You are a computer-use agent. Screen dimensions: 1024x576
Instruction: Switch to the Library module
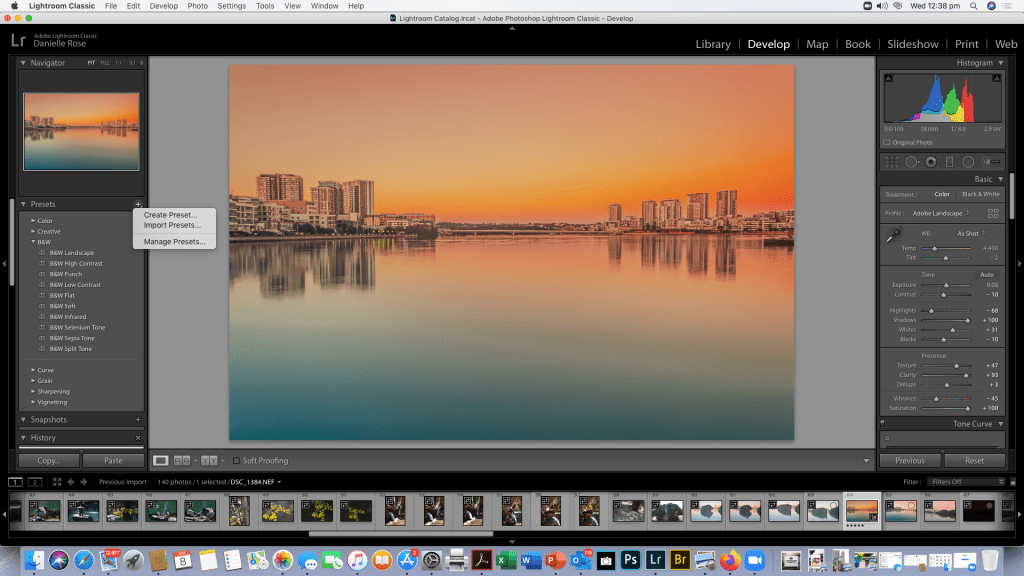tap(713, 44)
